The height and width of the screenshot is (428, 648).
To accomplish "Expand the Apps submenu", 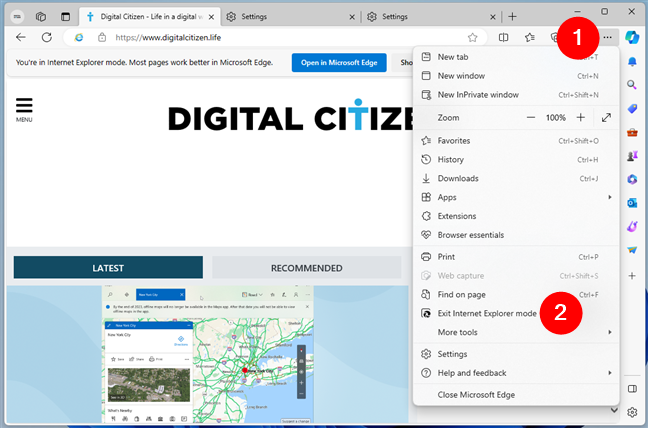I will click(514, 197).
